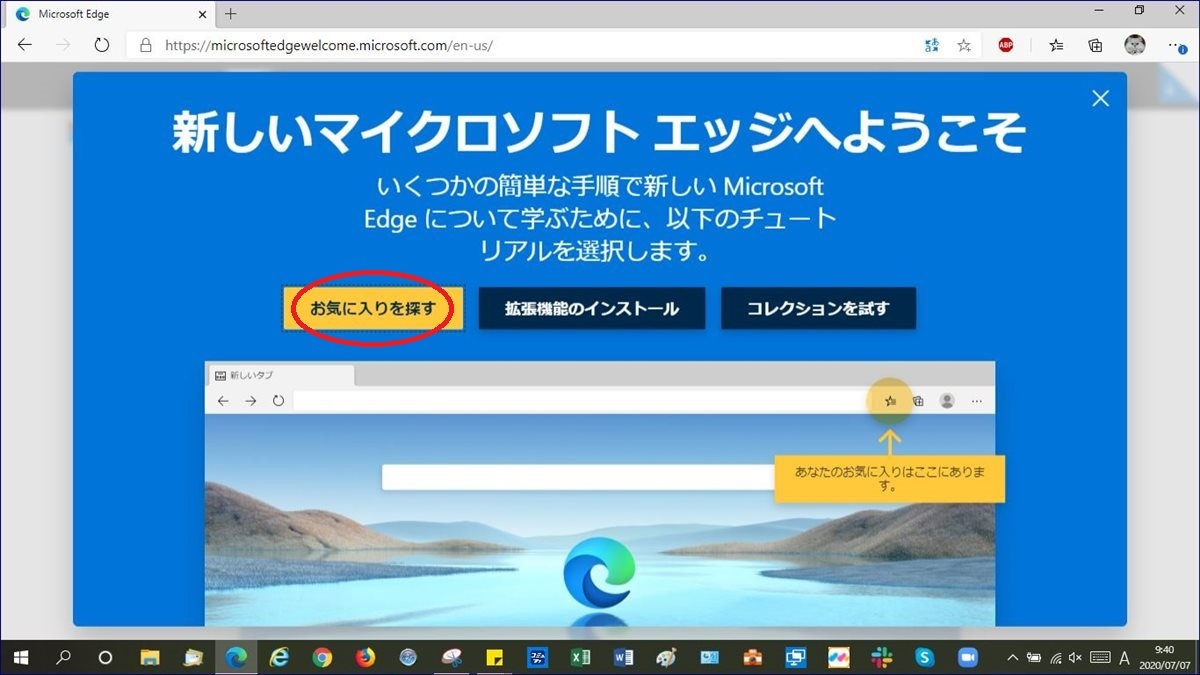Click the tutorial preview image of Edge
The height and width of the screenshot is (675, 1200).
coord(600,493)
